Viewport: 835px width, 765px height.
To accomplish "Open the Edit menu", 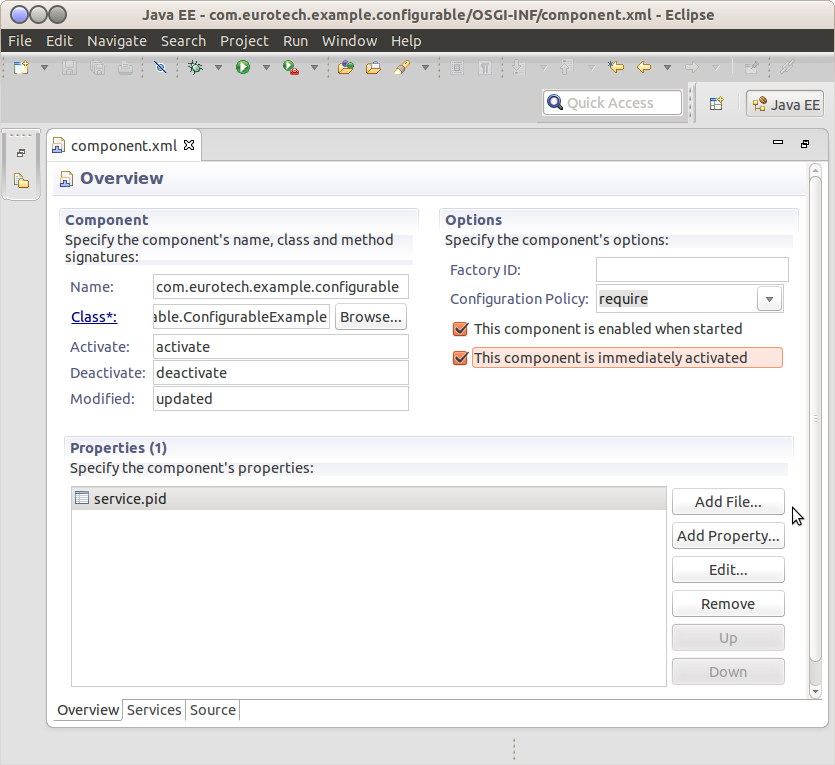I will [59, 41].
